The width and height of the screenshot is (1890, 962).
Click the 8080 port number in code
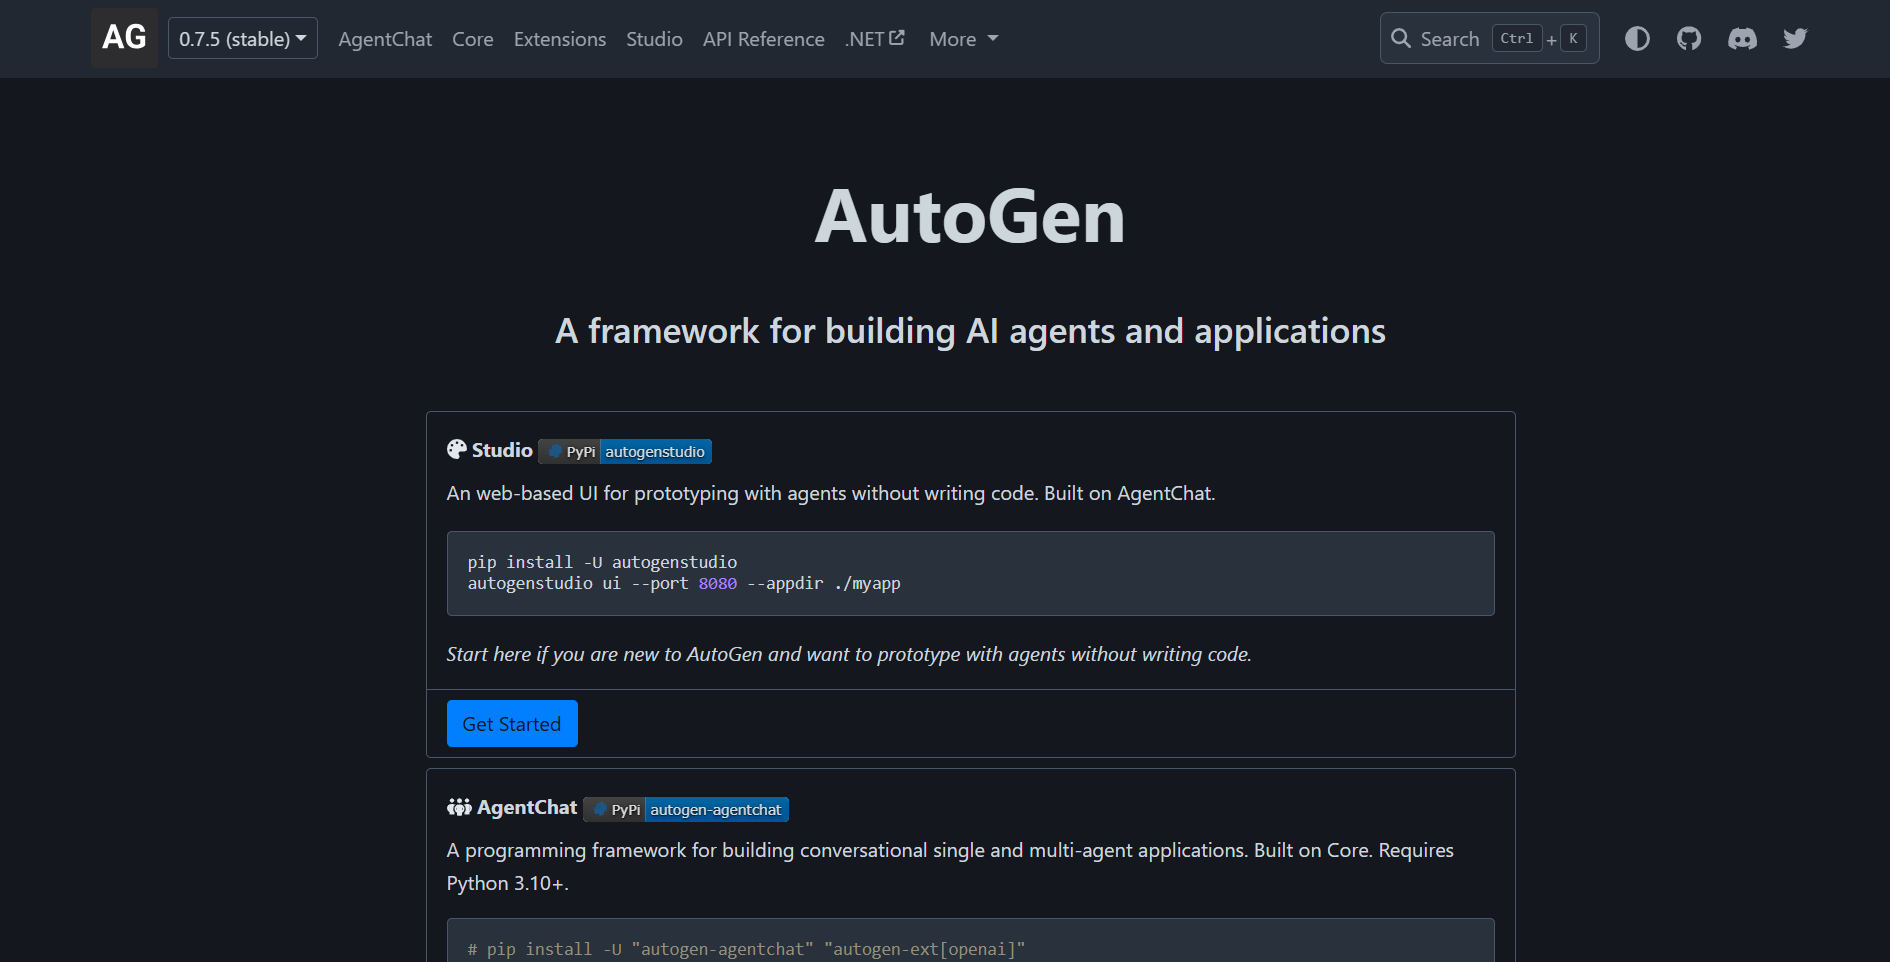717,583
